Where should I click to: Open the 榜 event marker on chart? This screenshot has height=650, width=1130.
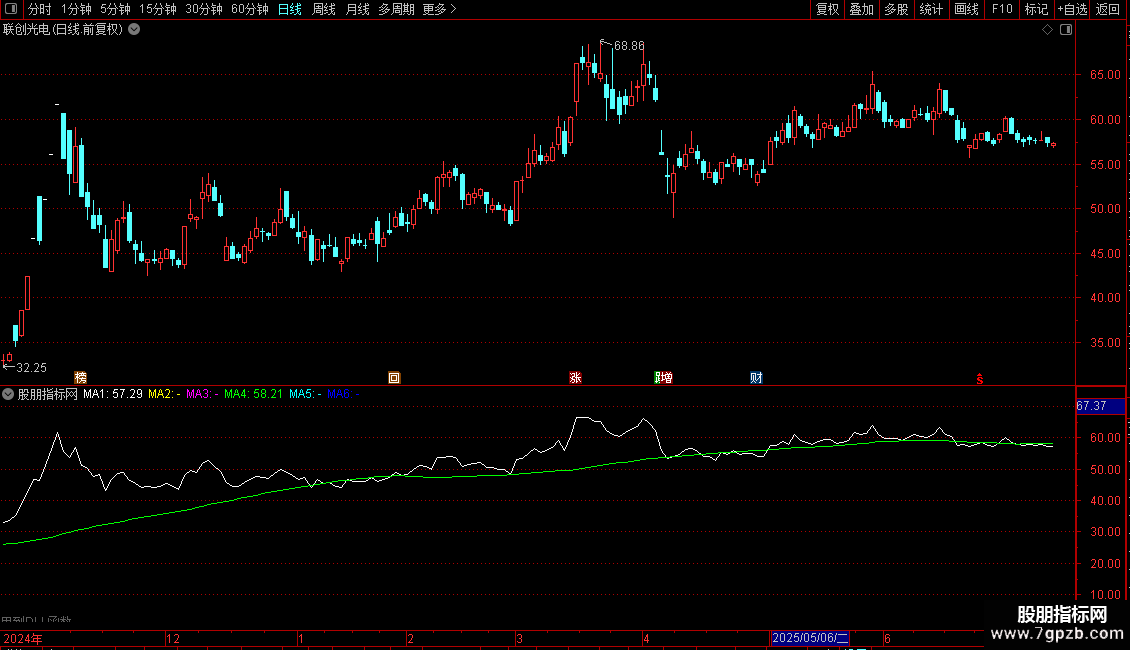(80, 378)
